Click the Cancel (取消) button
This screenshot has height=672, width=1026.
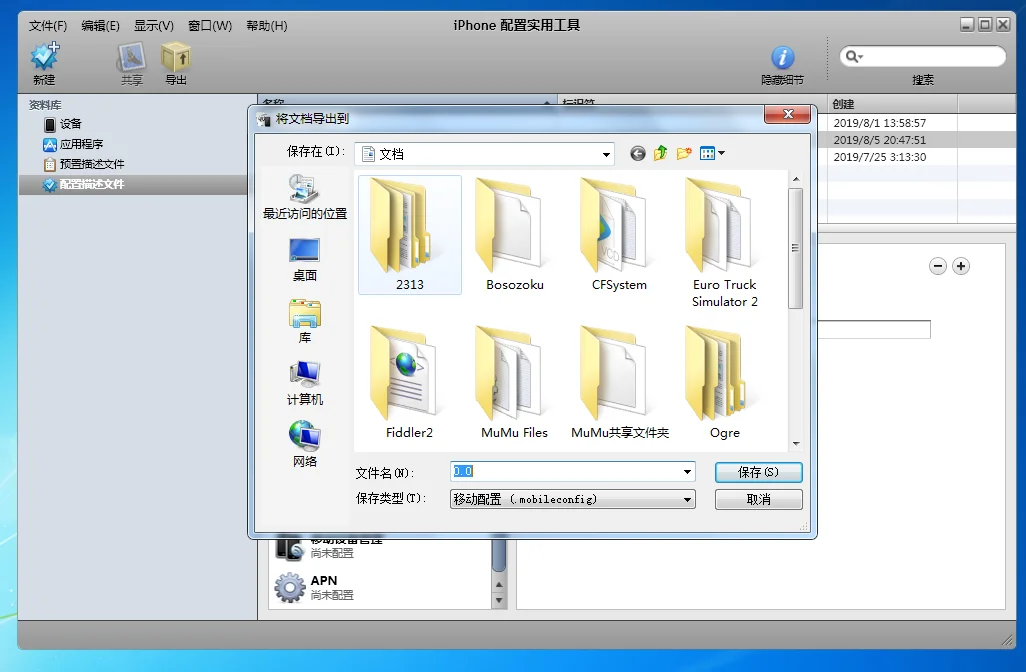point(758,499)
